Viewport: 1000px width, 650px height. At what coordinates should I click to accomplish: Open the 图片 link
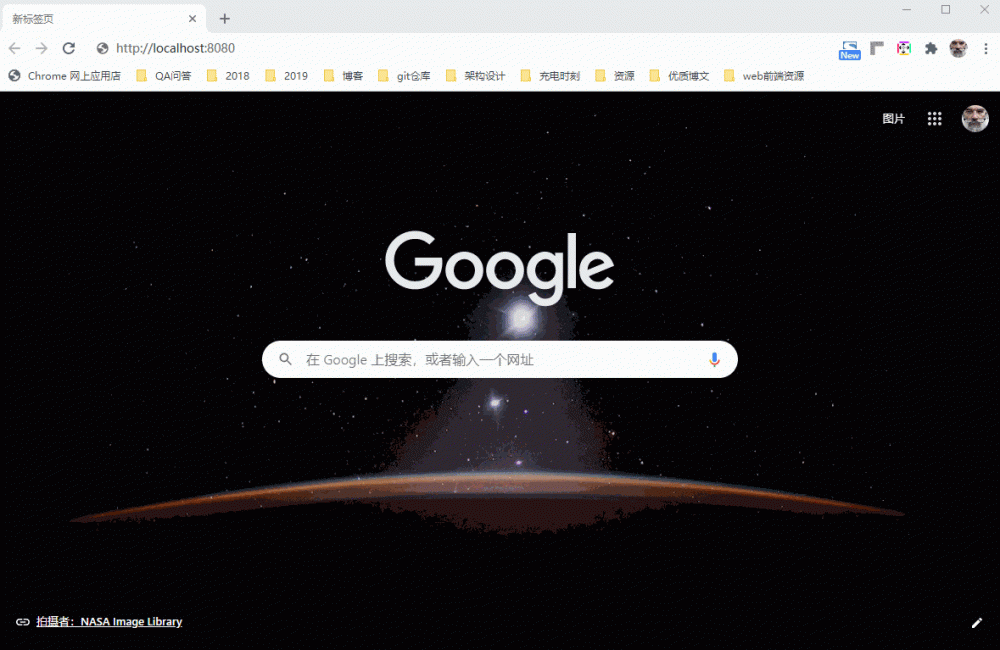(893, 118)
